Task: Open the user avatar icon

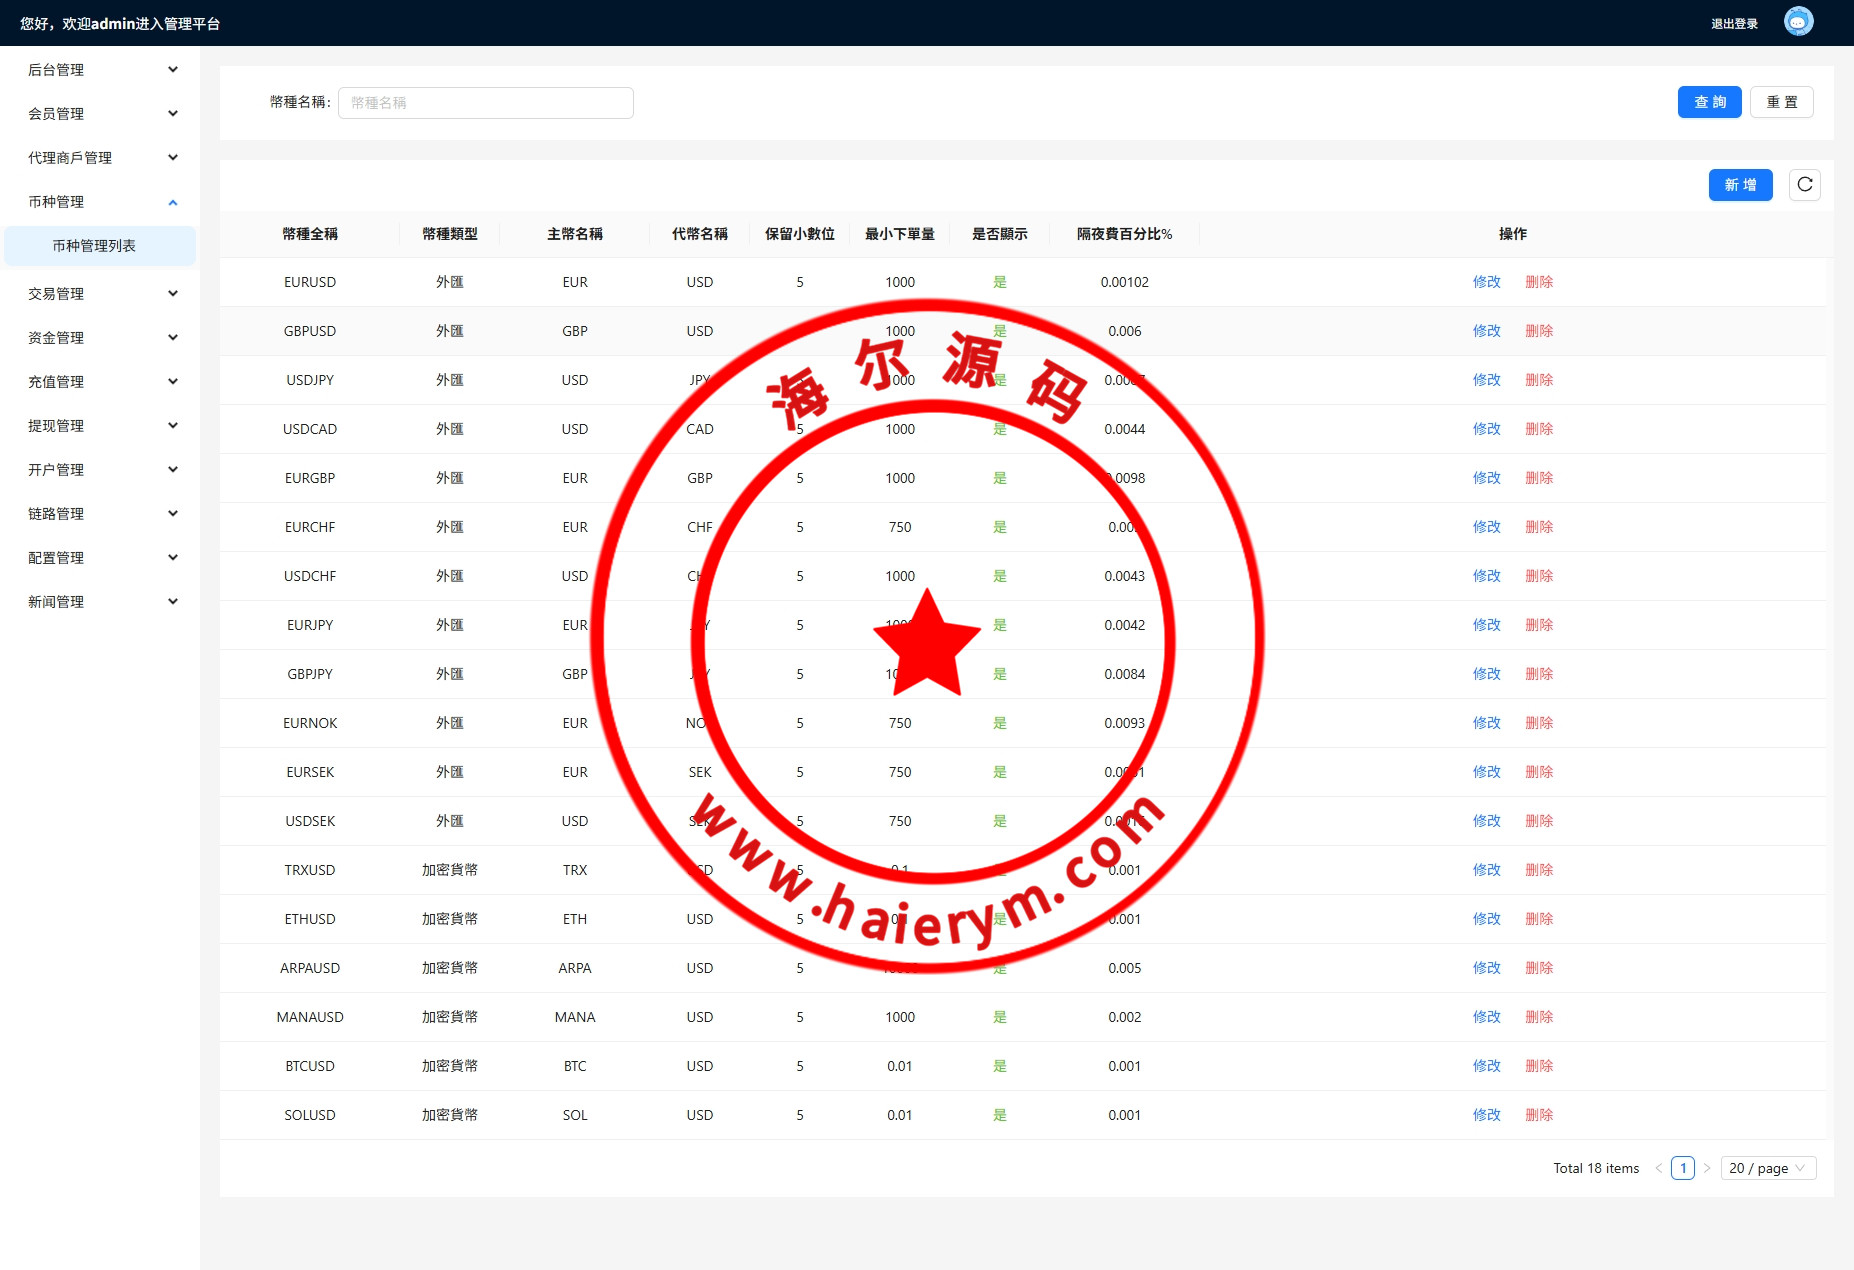Action: click(x=1798, y=22)
